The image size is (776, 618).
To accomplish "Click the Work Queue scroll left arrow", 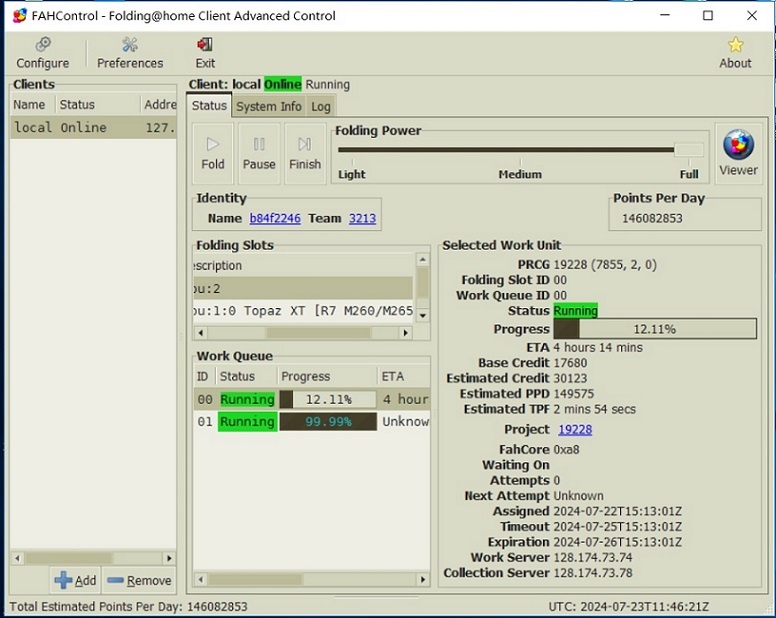I will 200,579.
